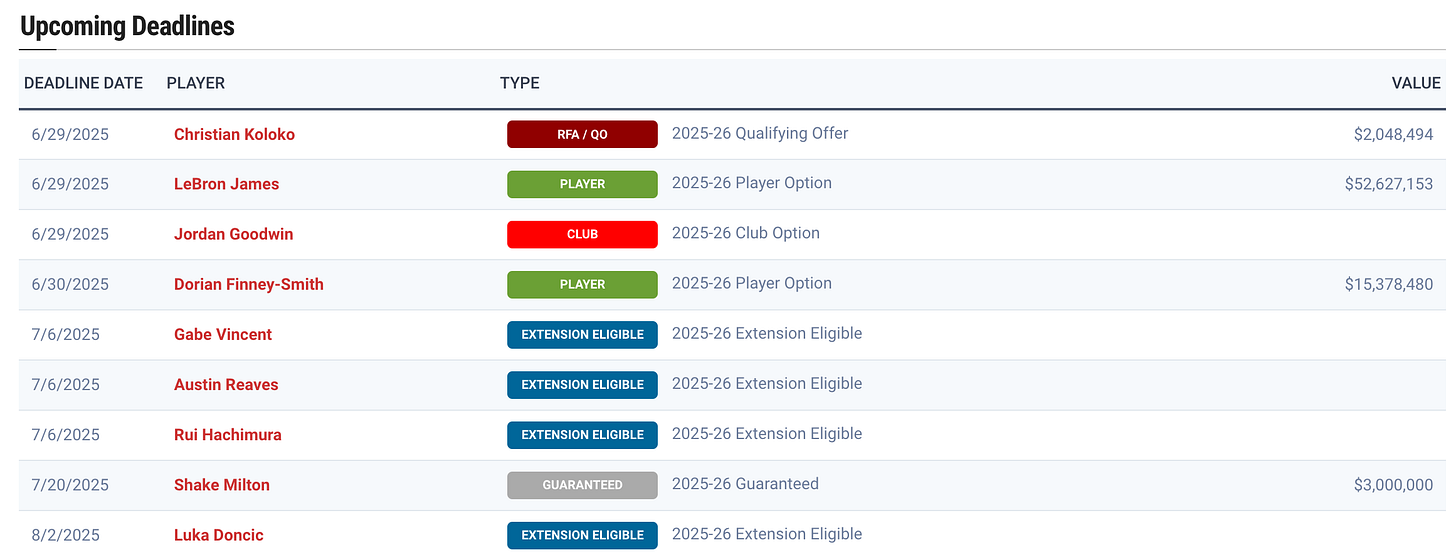Open Austin Reaves player link

tap(226, 384)
